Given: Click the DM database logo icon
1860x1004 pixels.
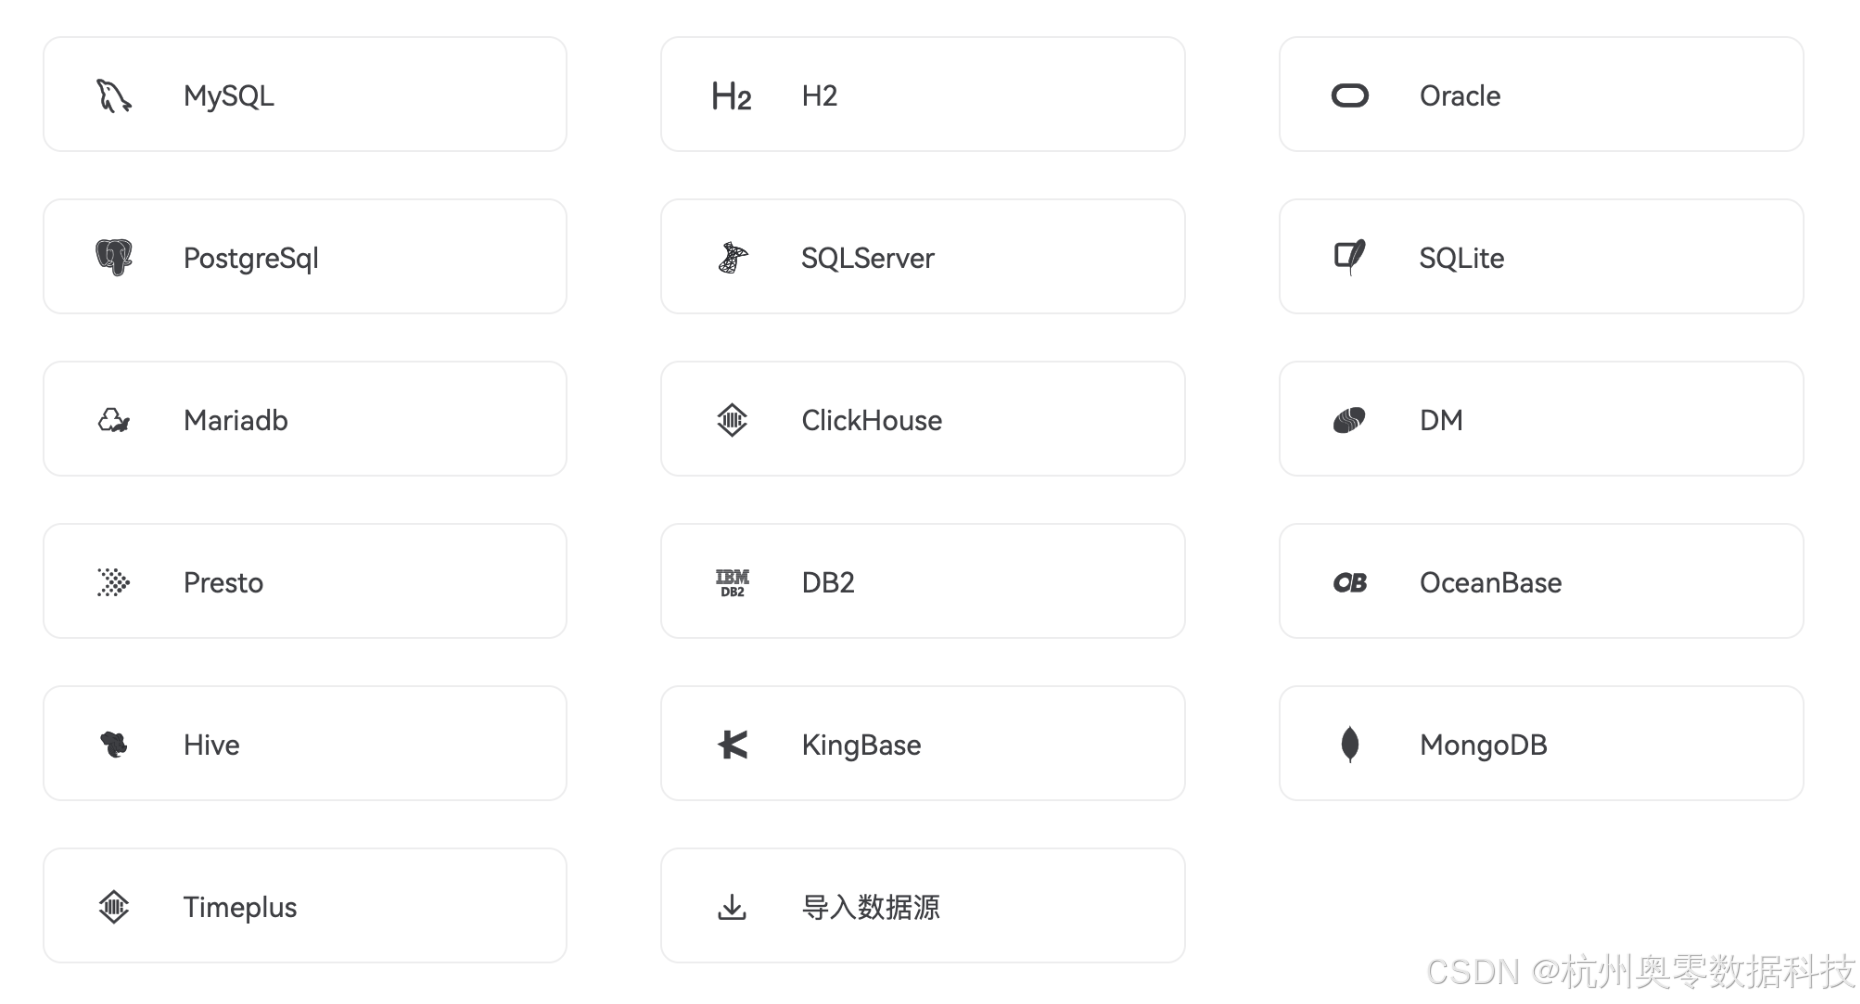Looking at the screenshot, I should click(1349, 420).
